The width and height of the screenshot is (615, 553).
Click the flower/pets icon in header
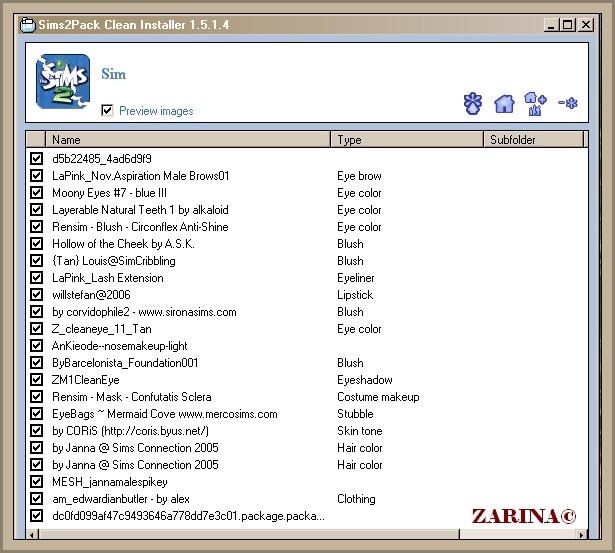473,104
